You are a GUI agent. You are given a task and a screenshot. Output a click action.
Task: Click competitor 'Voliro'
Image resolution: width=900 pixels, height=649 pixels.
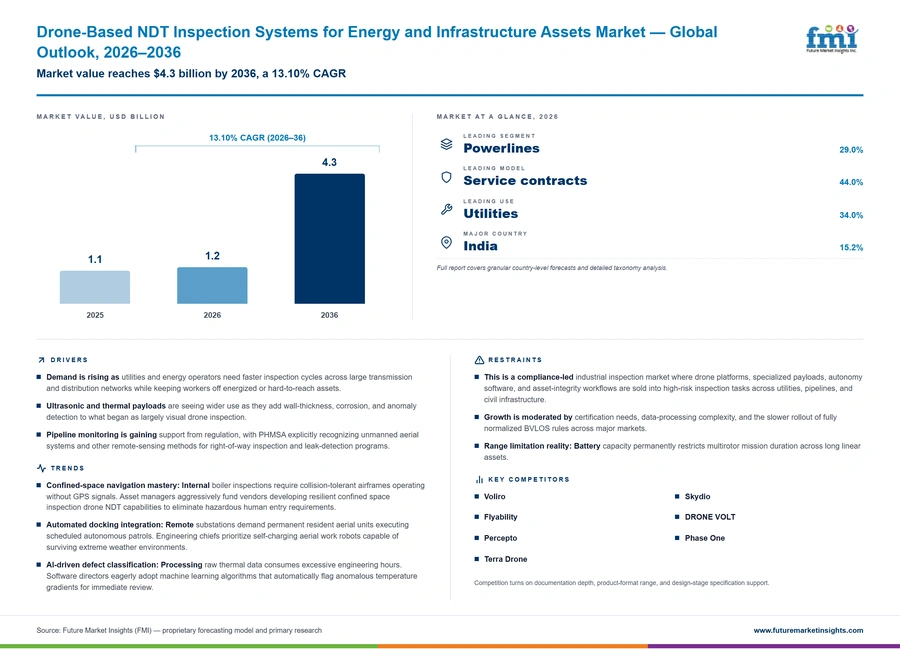(x=494, y=496)
